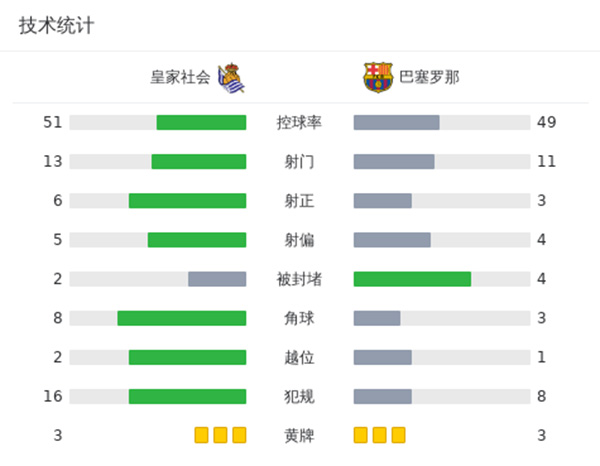Click the 黄牌 stat label
This screenshot has width=600, height=466.
(x=299, y=435)
